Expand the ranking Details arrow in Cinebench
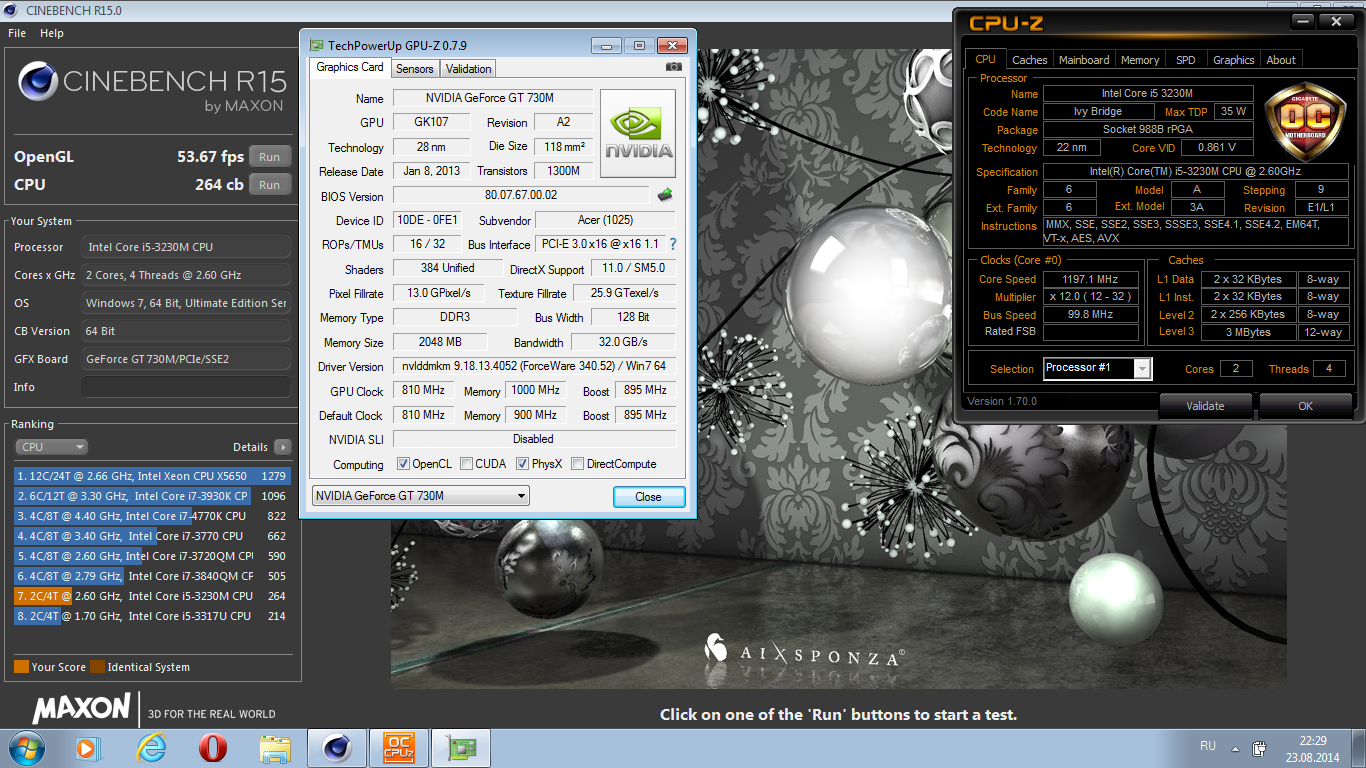The image size is (1366, 768). click(283, 447)
